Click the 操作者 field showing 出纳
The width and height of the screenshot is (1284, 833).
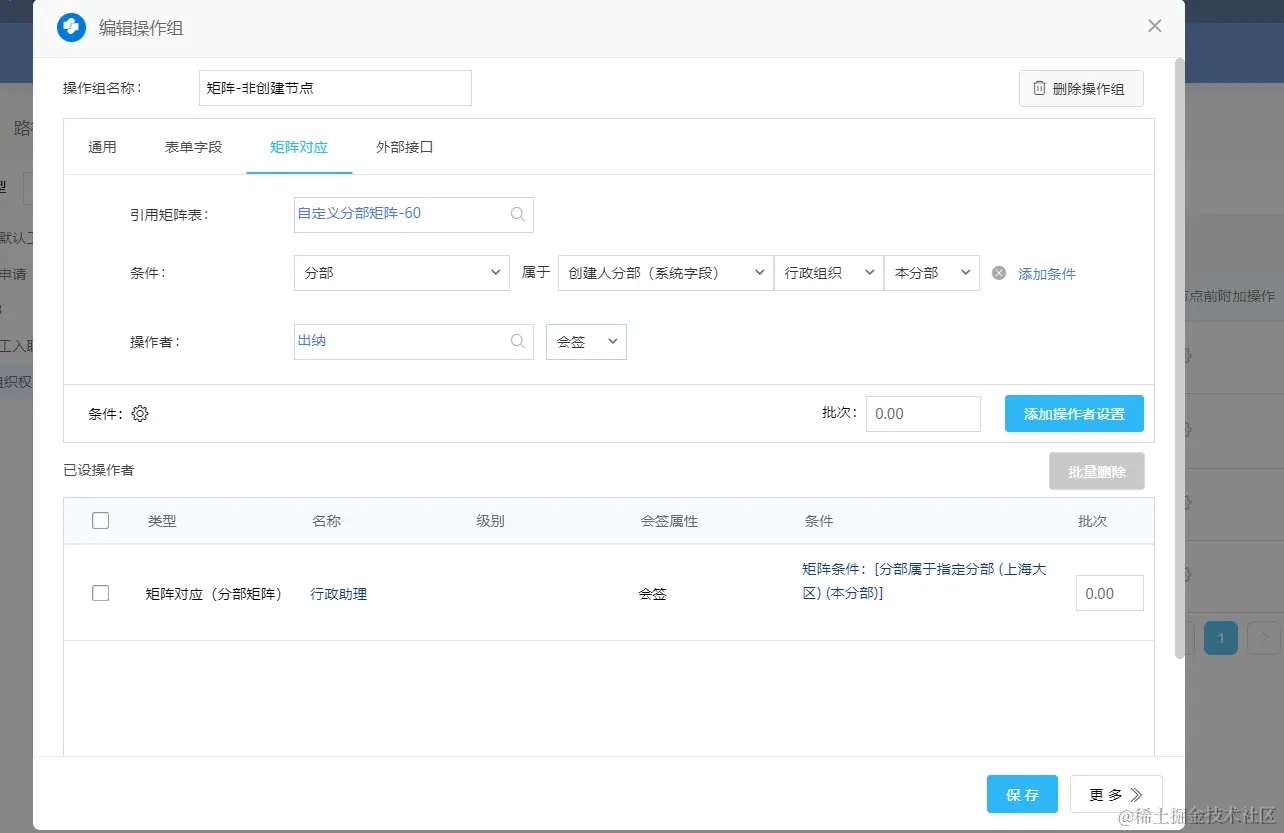coord(414,341)
